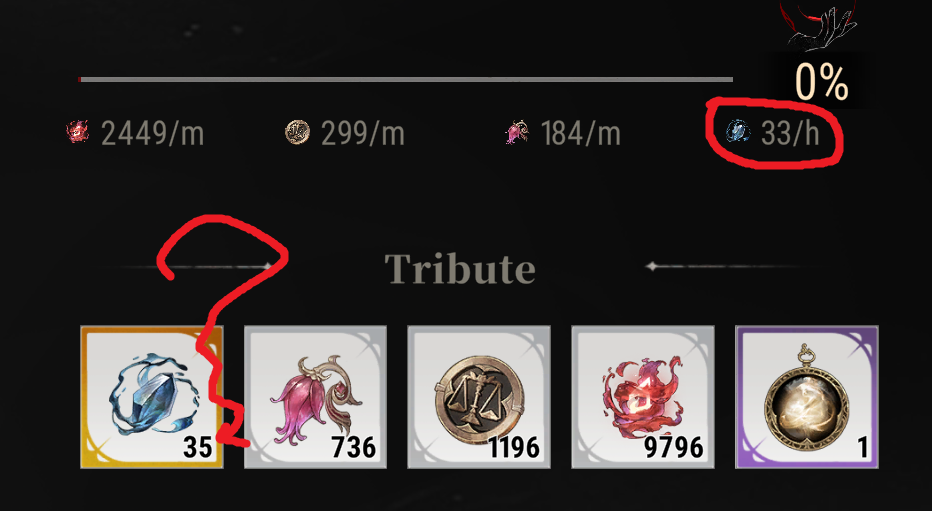
Task: Click the 184/m rate text
Action: pyautogui.click(x=581, y=133)
